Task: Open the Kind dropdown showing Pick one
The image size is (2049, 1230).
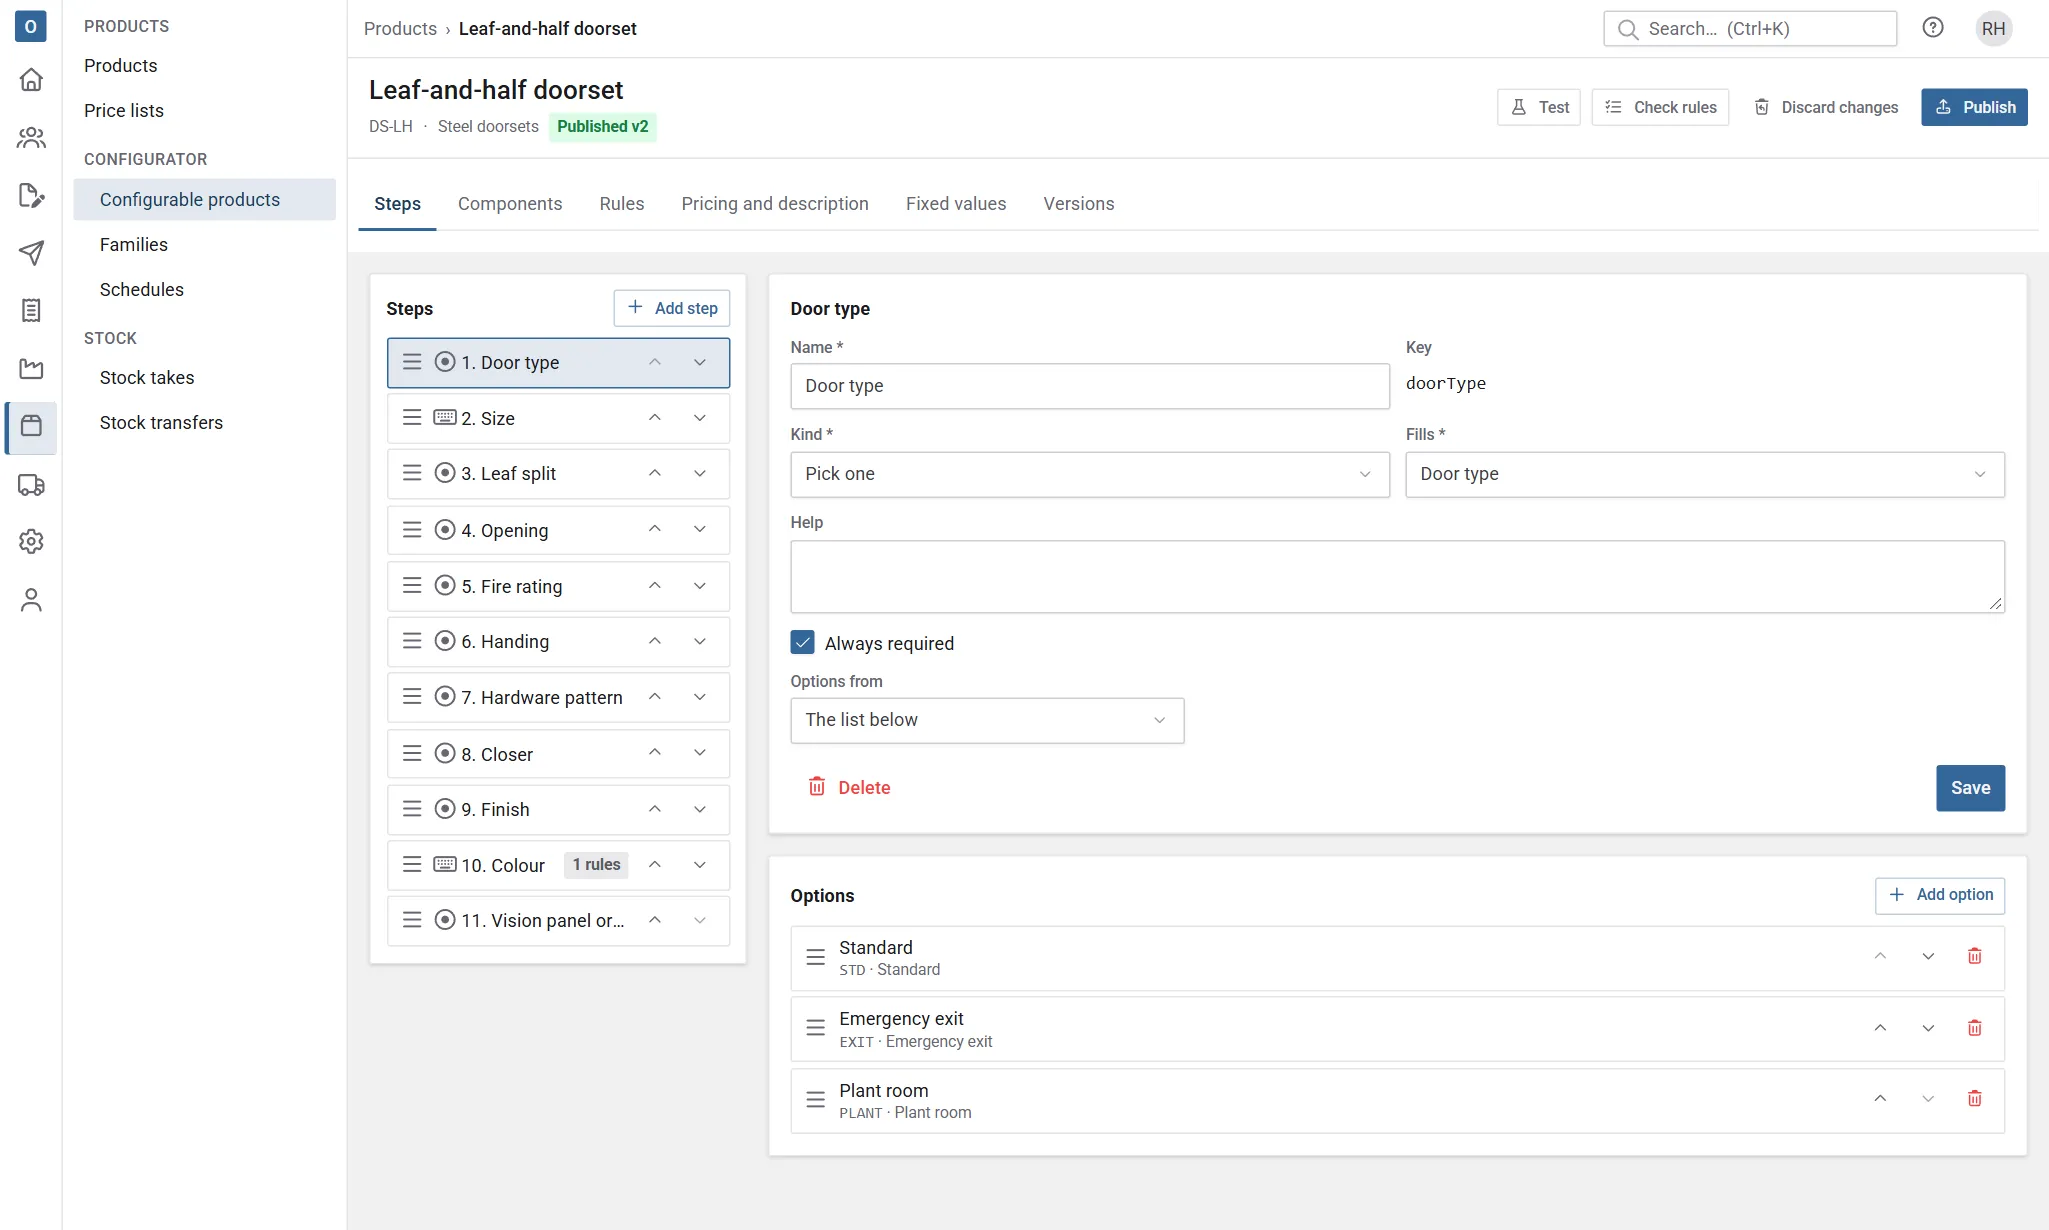Action: pyautogui.click(x=1089, y=474)
